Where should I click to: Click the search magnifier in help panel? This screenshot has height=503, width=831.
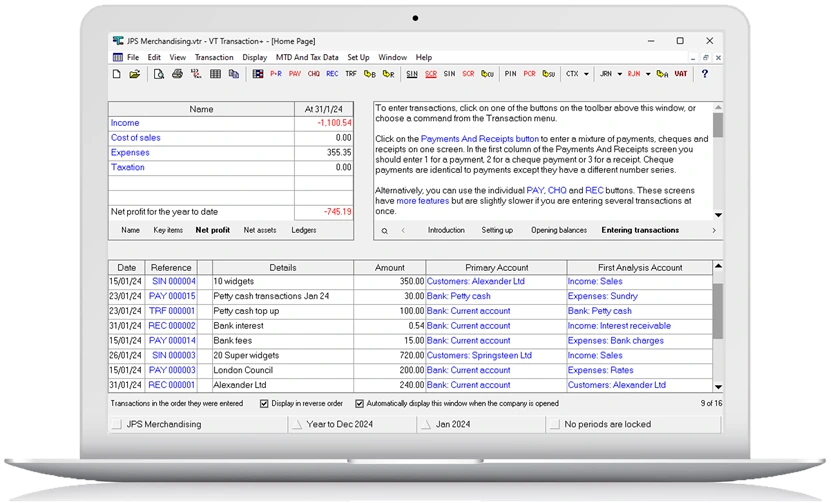point(385,231)
